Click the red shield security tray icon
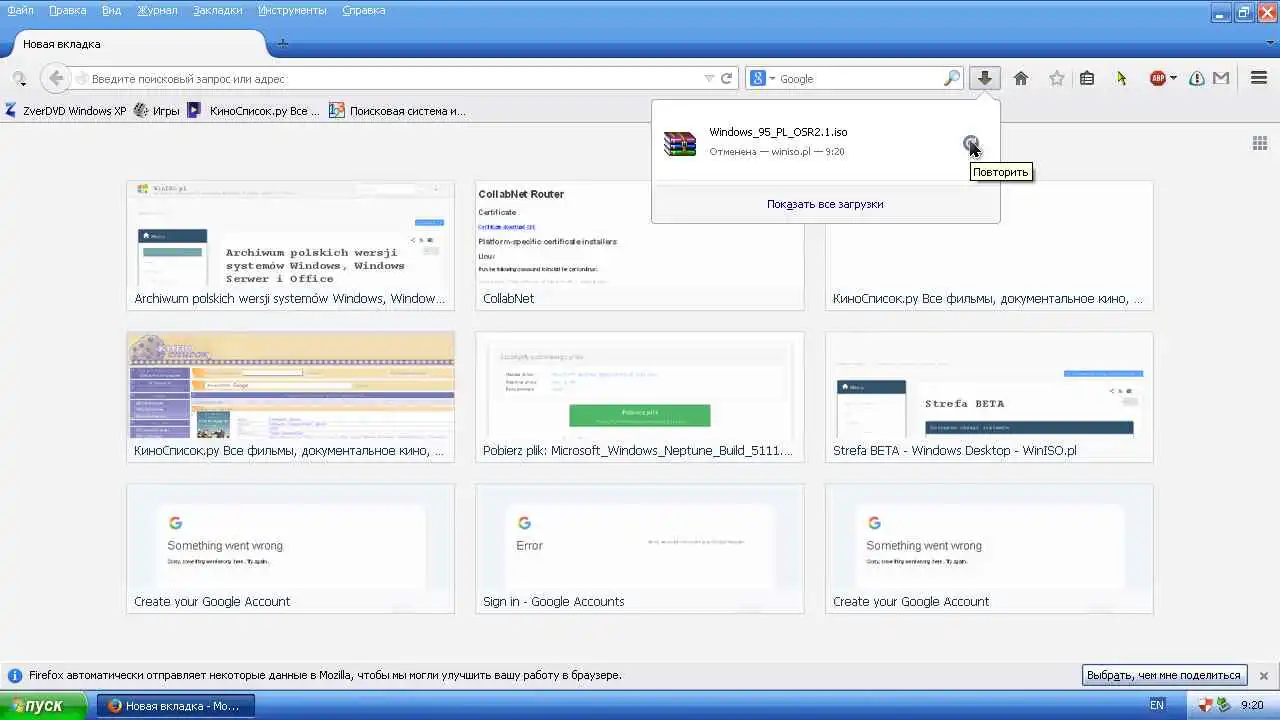 coord(1205,705)
